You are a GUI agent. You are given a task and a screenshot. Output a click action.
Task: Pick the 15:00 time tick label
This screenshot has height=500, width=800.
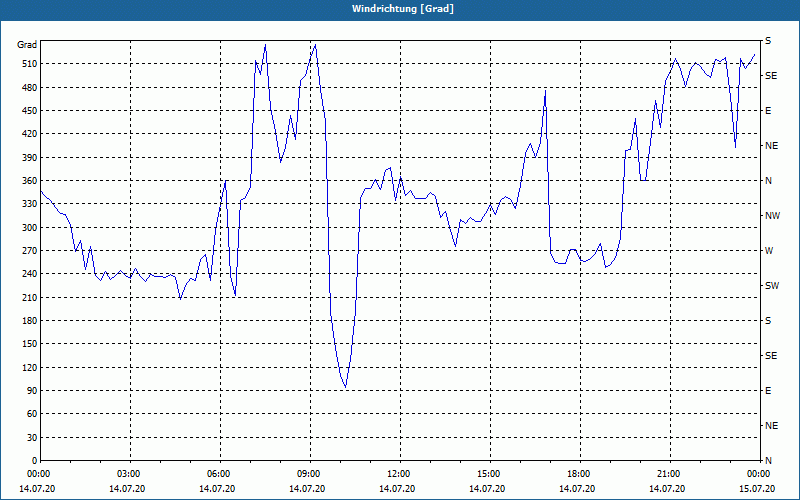coord(487,473)
